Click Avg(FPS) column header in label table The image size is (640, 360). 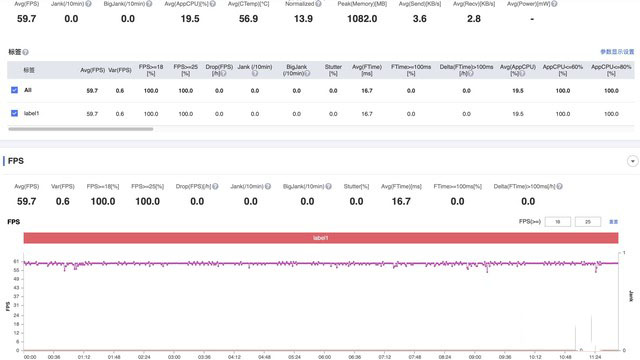tap(93, 70)
